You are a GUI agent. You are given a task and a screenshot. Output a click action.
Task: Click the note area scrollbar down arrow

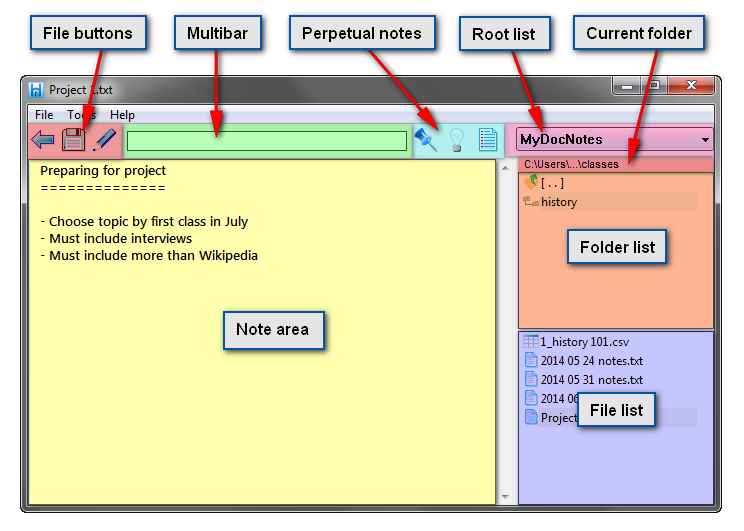tap(506, 497)
